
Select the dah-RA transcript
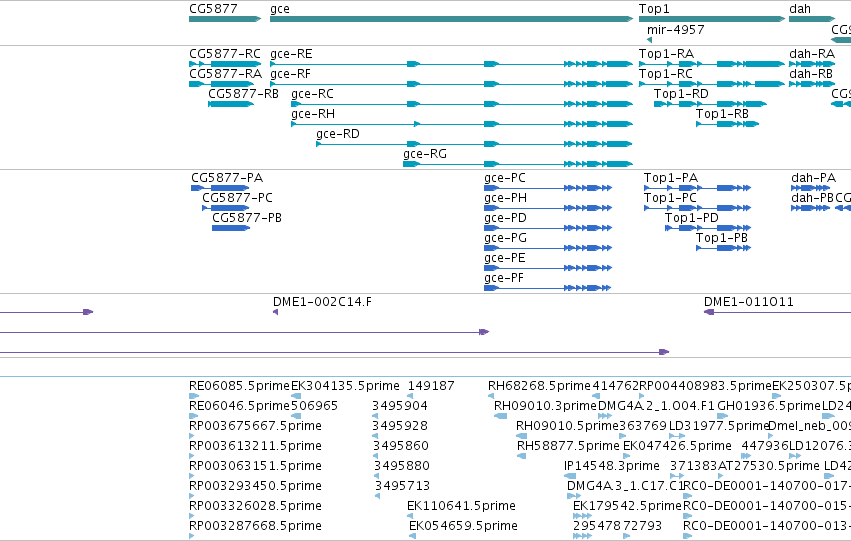[x=812, y=64]
